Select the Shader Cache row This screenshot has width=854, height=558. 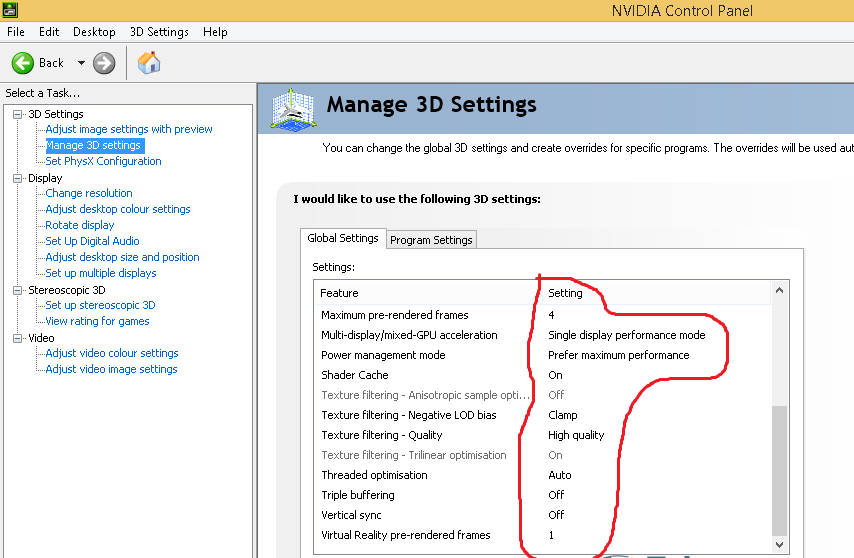542,375
